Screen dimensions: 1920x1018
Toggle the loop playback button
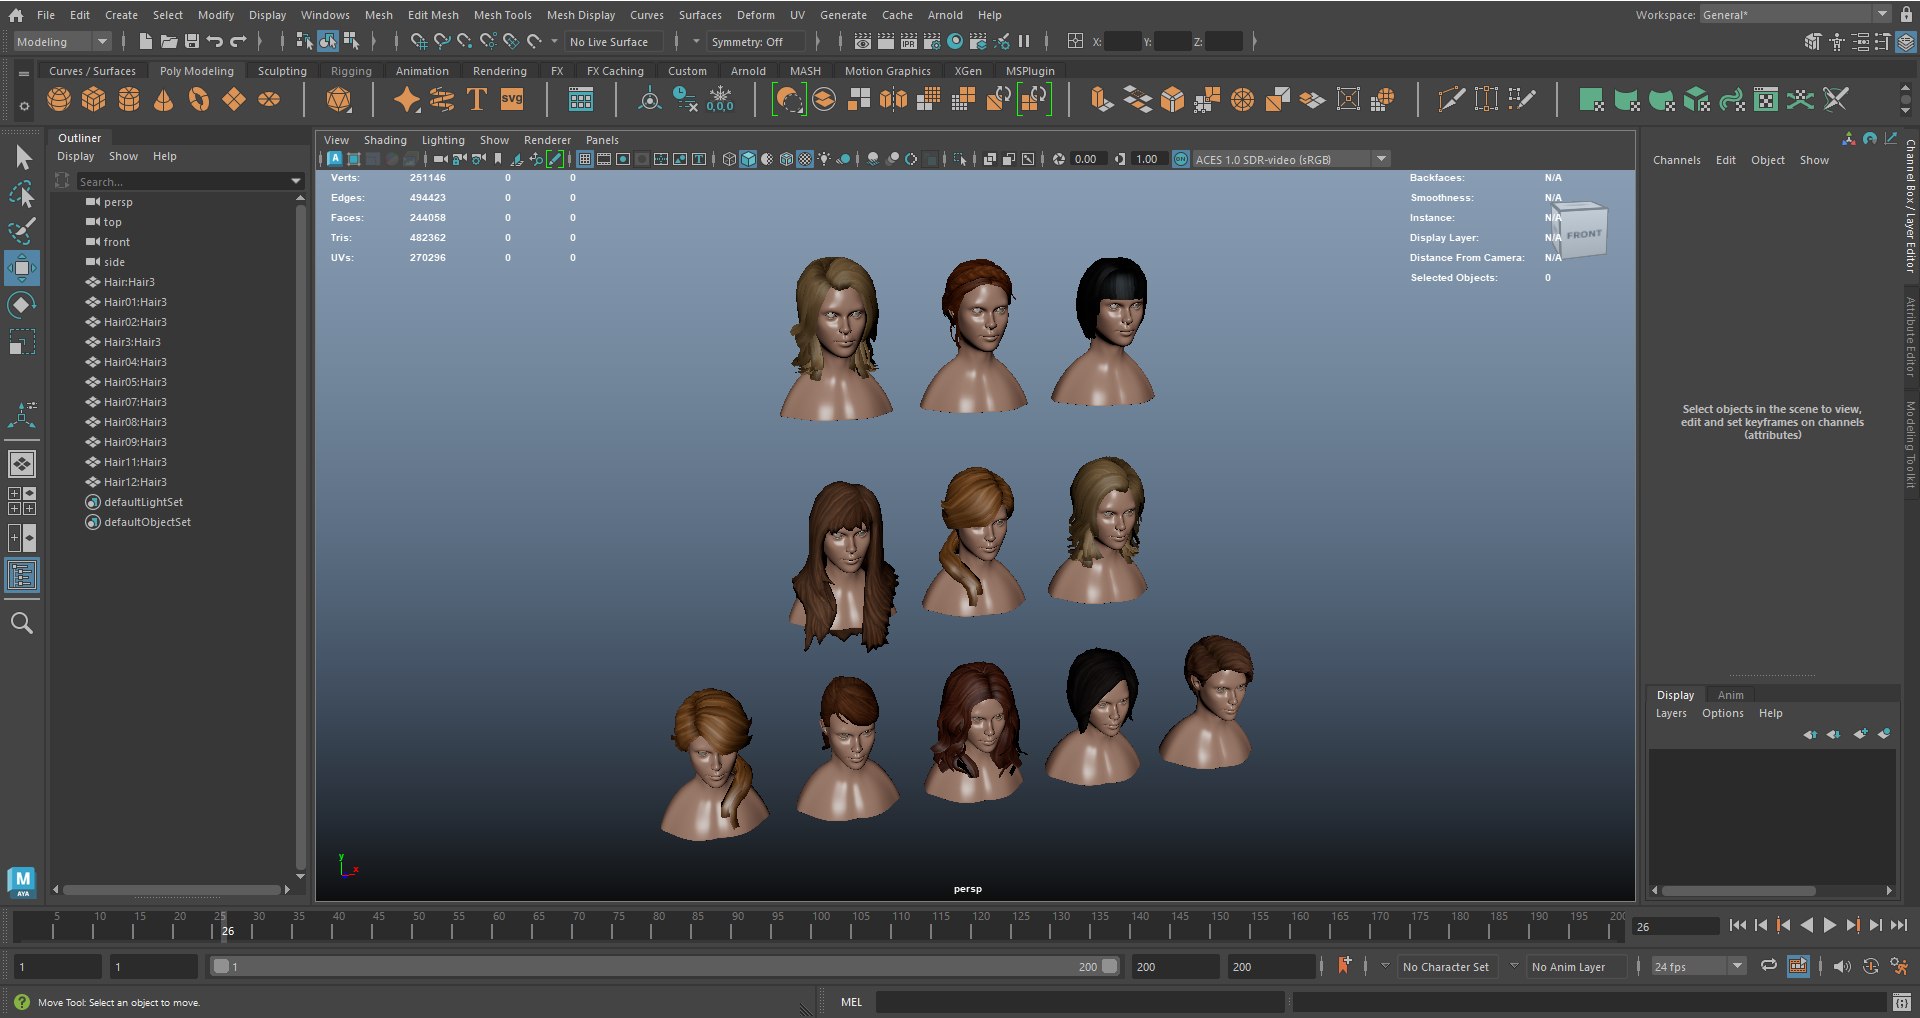[x=1769, y=966]
